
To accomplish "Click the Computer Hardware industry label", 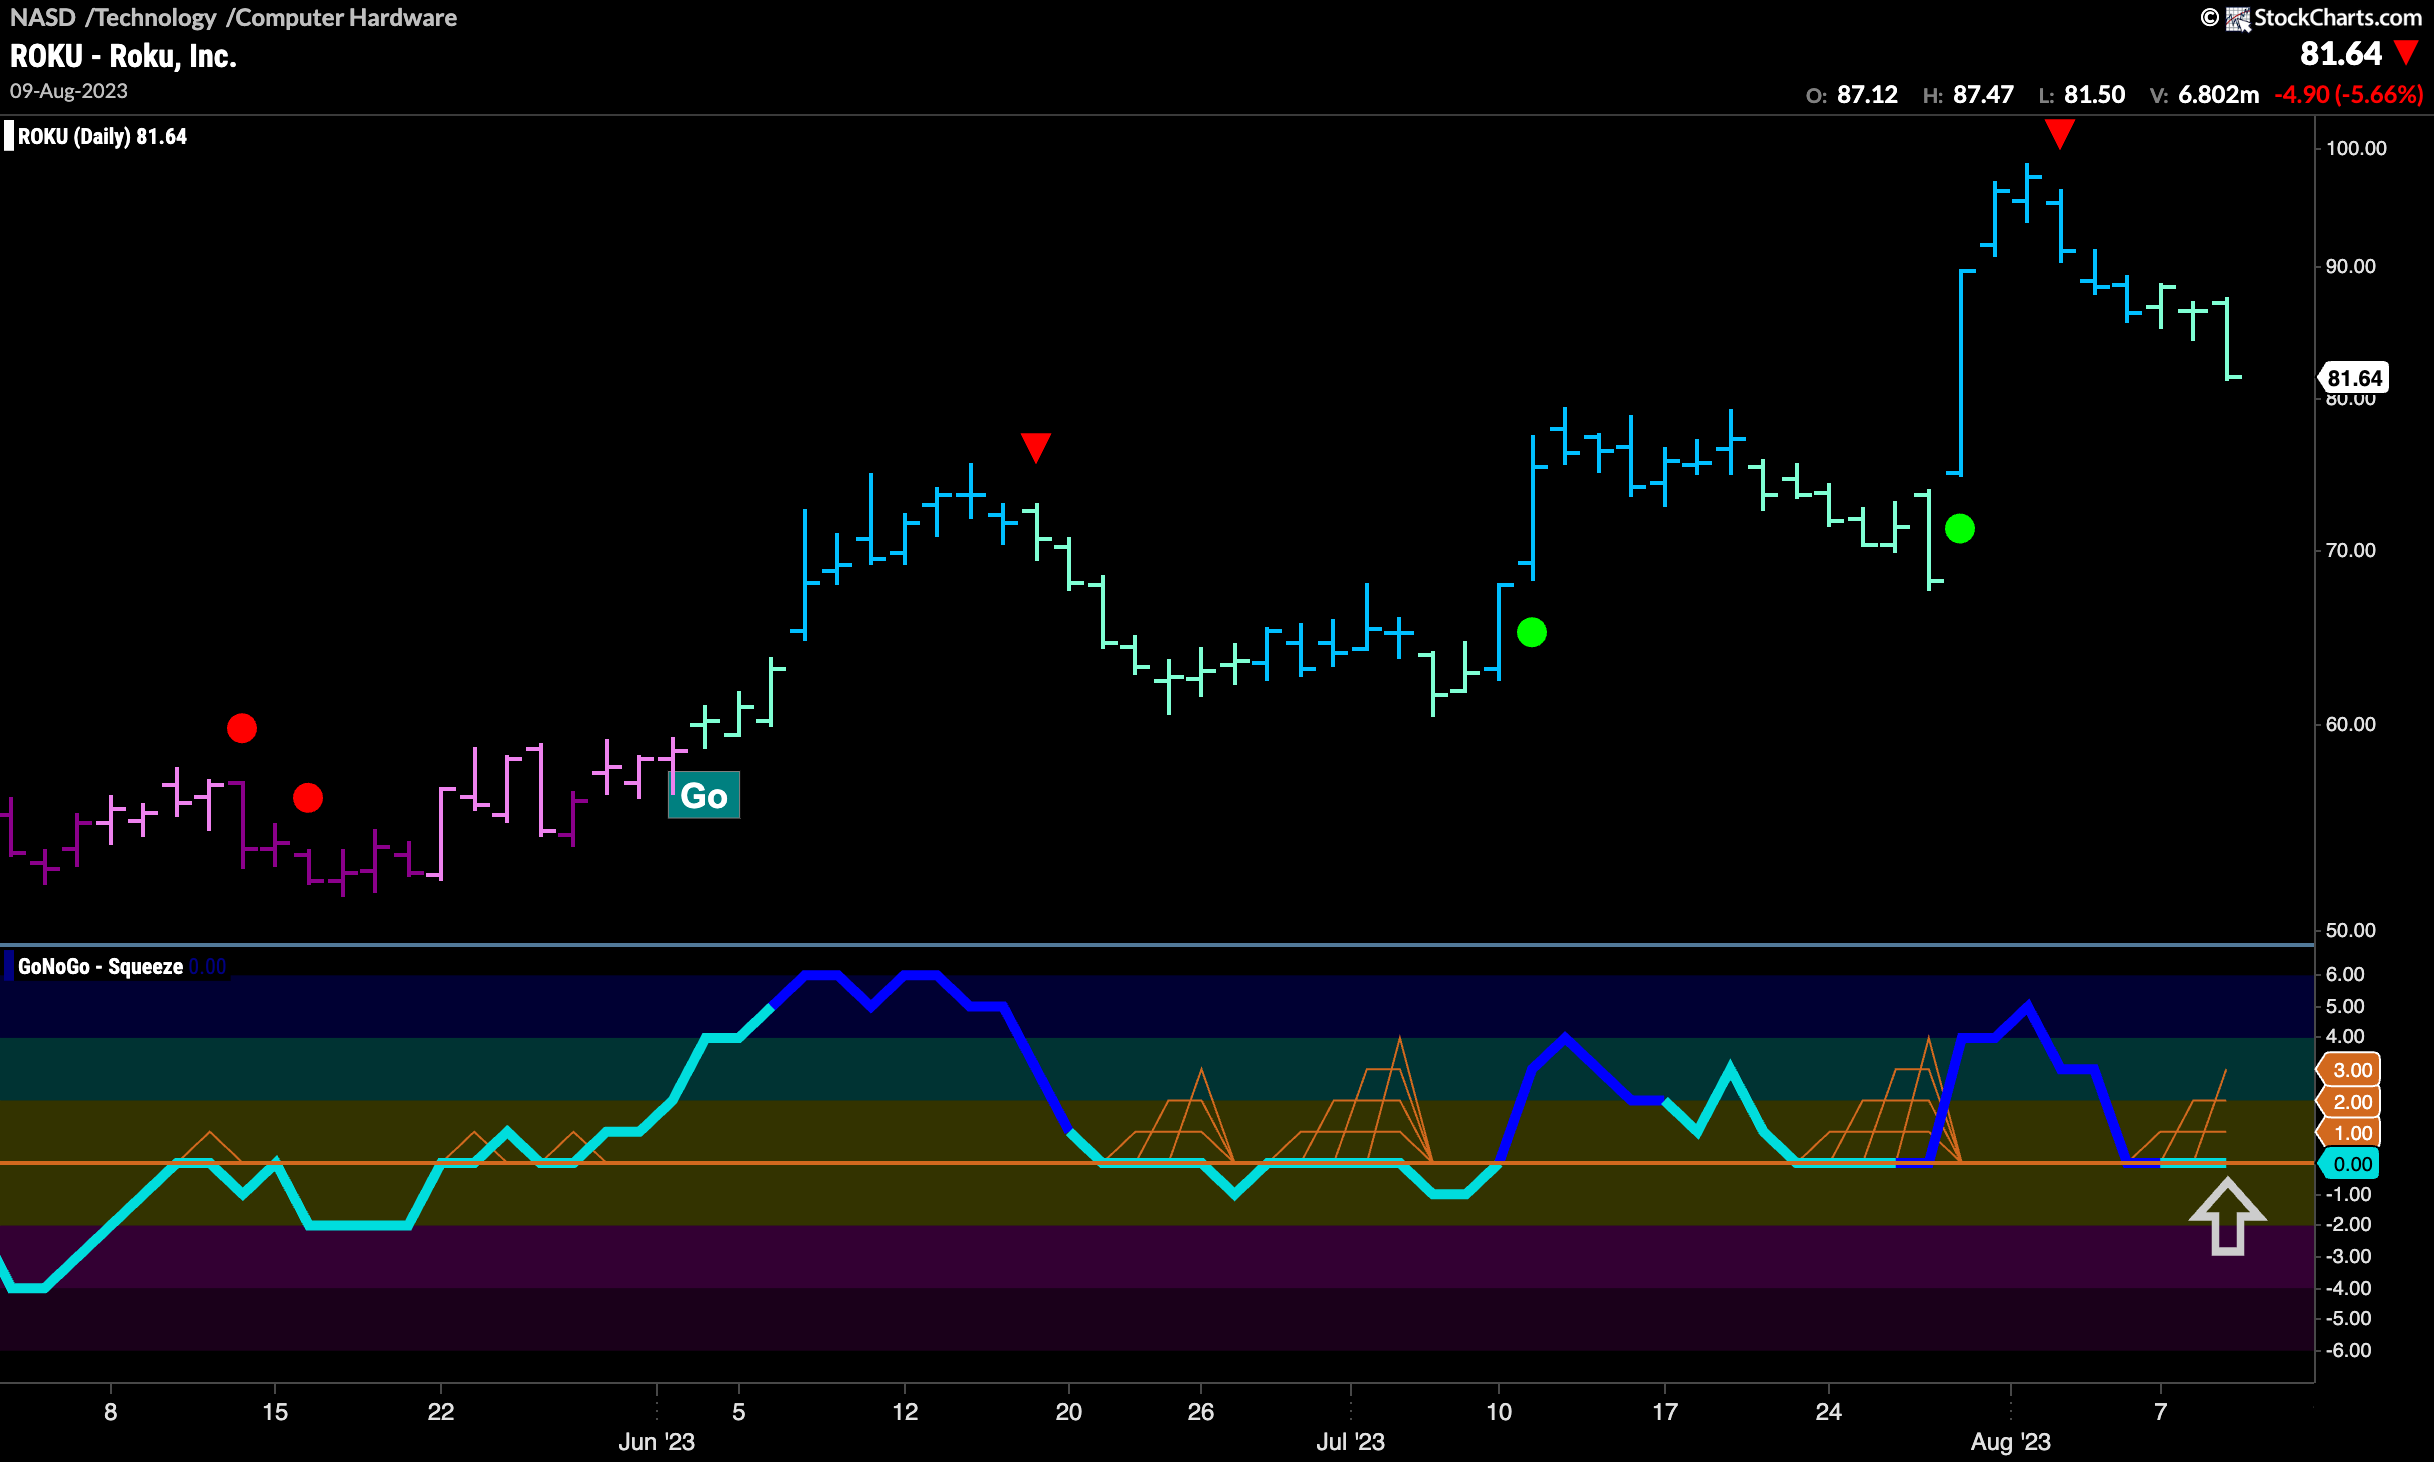I will [x=345, y=17].
